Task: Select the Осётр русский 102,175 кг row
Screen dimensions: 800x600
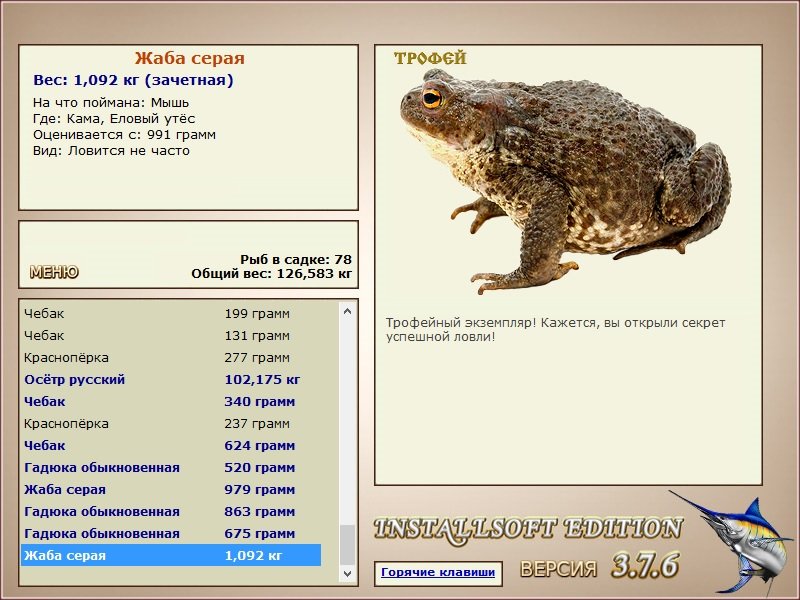Action: click(x=171, y=380)
